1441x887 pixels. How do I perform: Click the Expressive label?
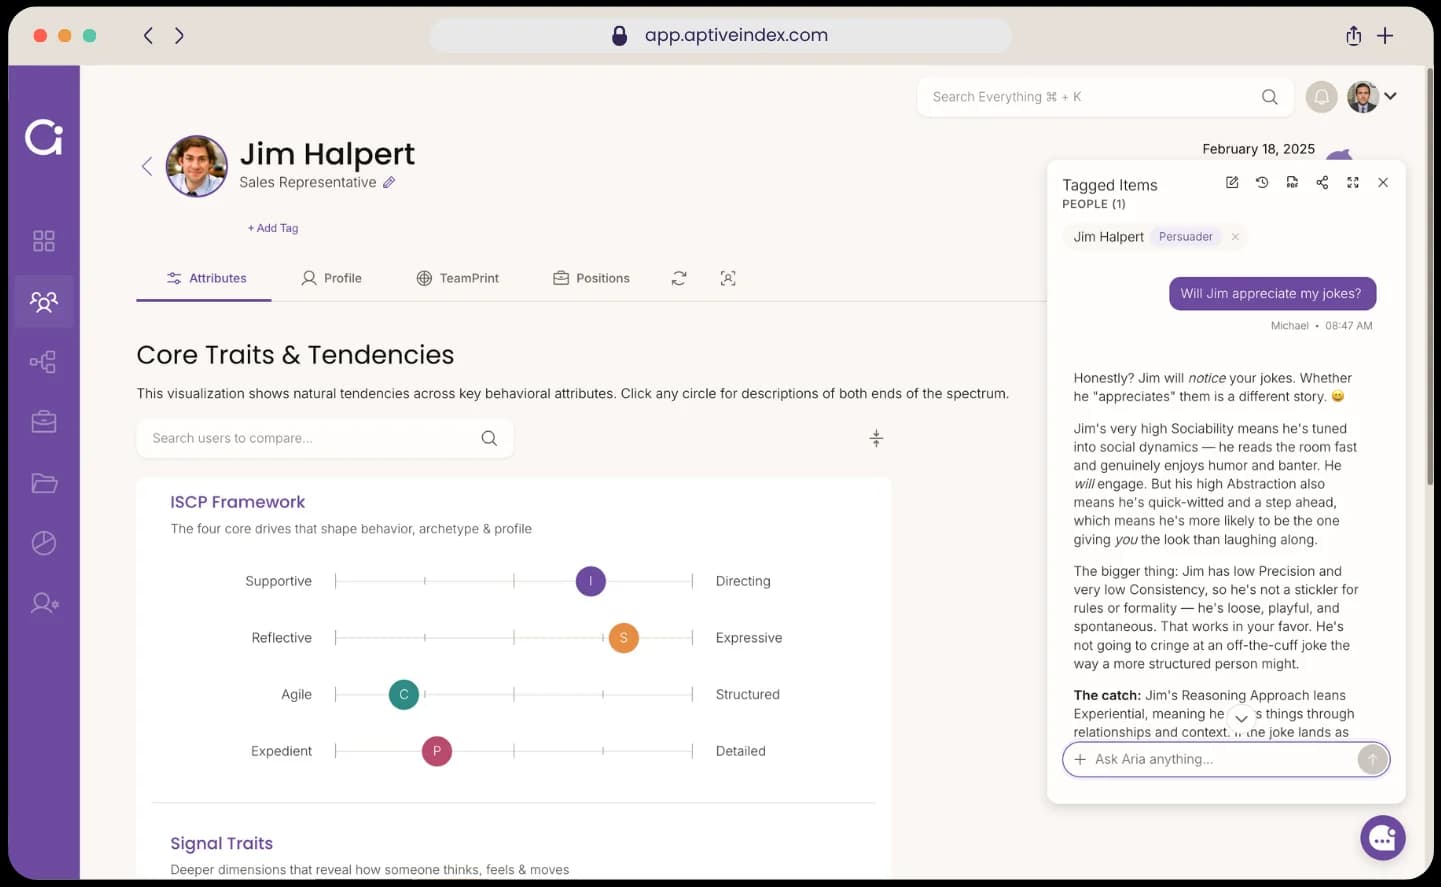pos(749,638)
